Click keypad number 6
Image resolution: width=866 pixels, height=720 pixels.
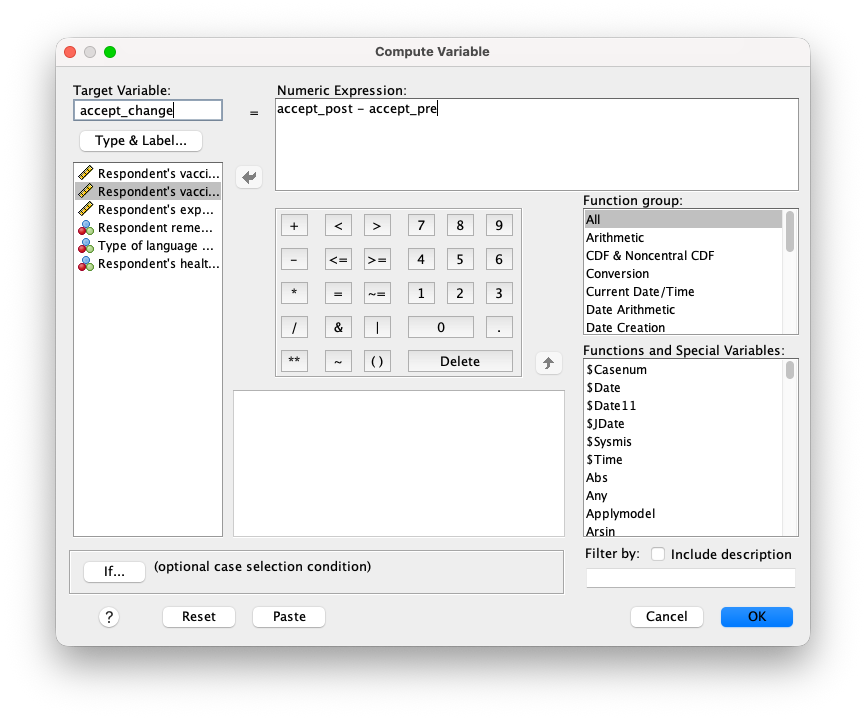point(499,260)
